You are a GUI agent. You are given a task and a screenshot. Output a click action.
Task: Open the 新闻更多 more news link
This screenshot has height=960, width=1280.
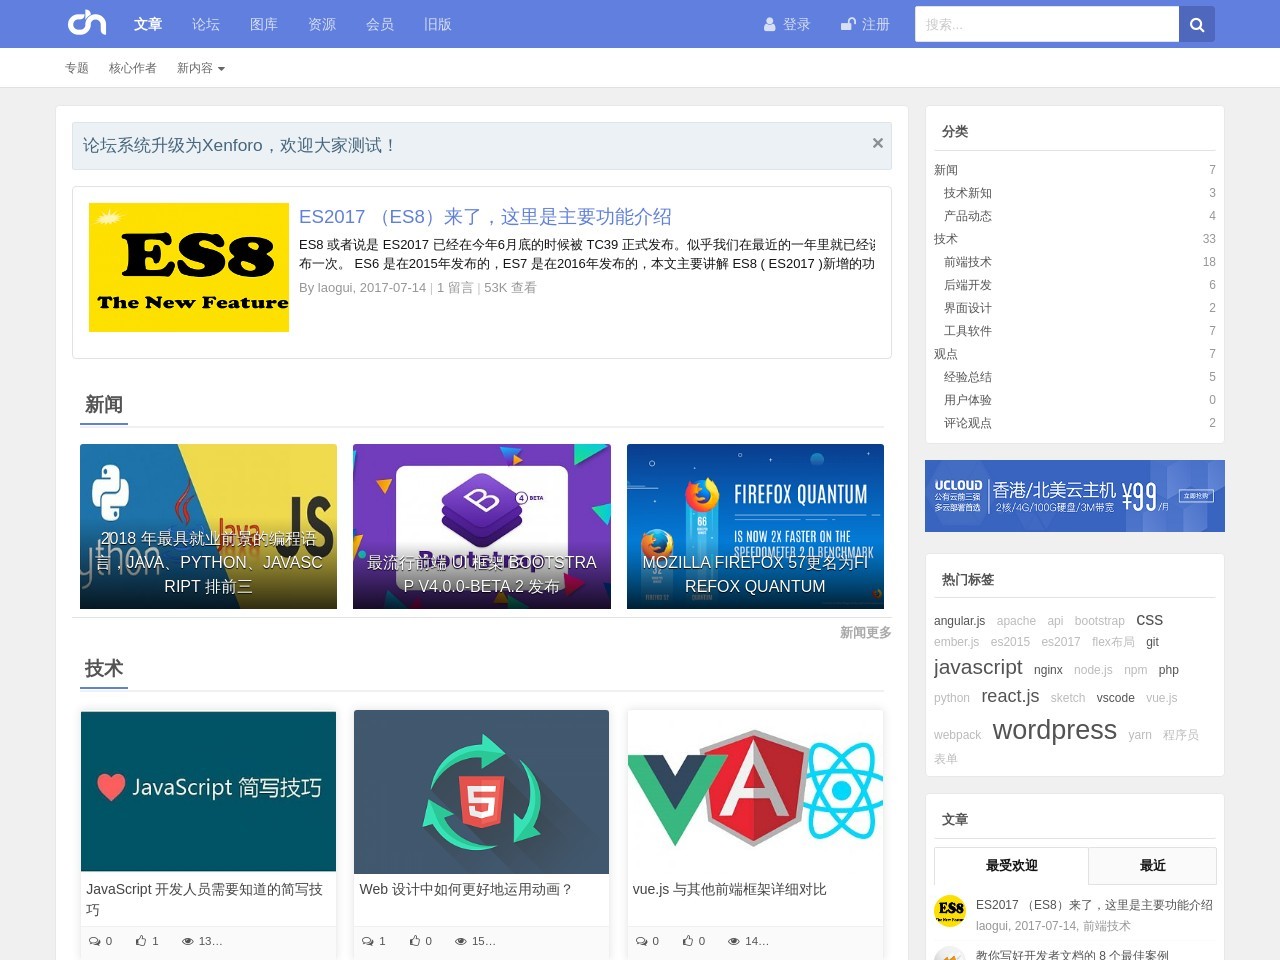coord(865,632)
